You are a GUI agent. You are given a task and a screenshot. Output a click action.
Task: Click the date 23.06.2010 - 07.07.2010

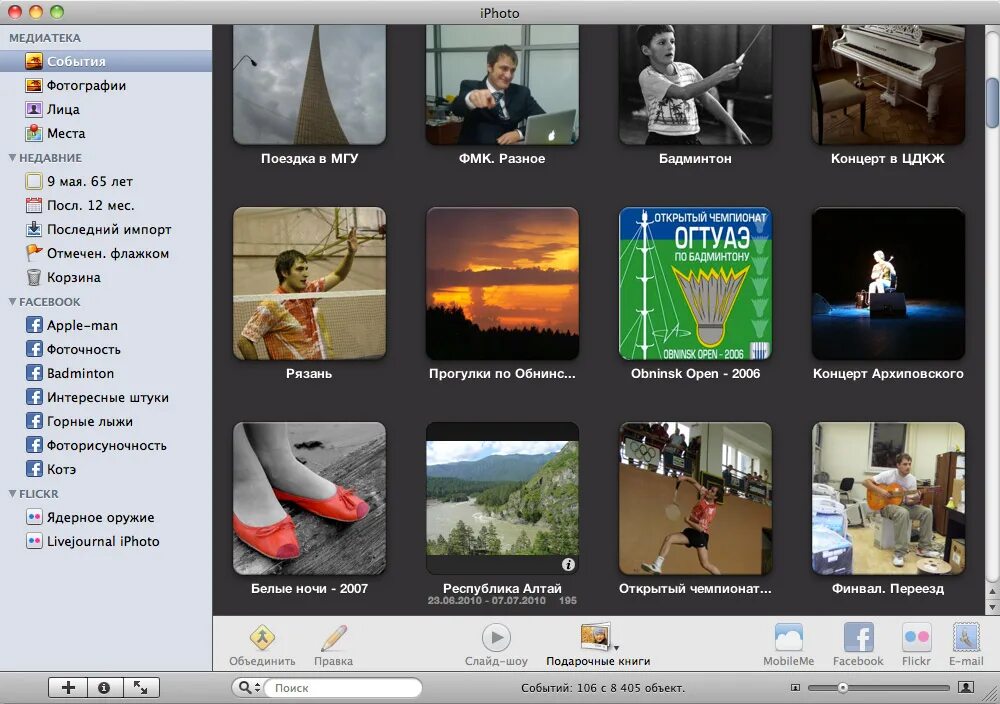point(487,601)
